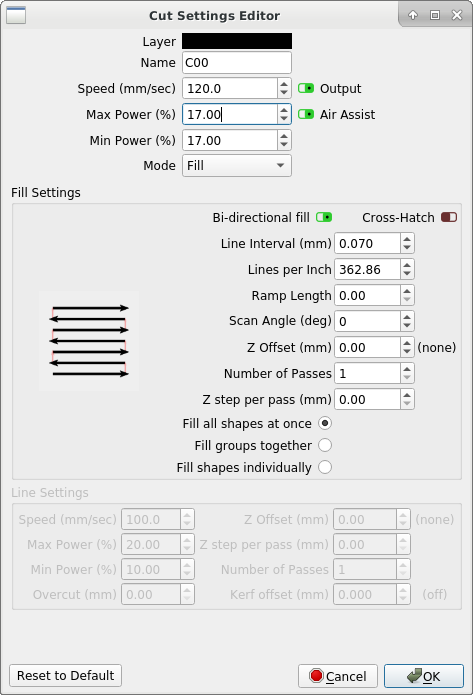Screen dimensions: 473x695
Task: Increase Line Interval with up arrow
Action: click(407, 239)
